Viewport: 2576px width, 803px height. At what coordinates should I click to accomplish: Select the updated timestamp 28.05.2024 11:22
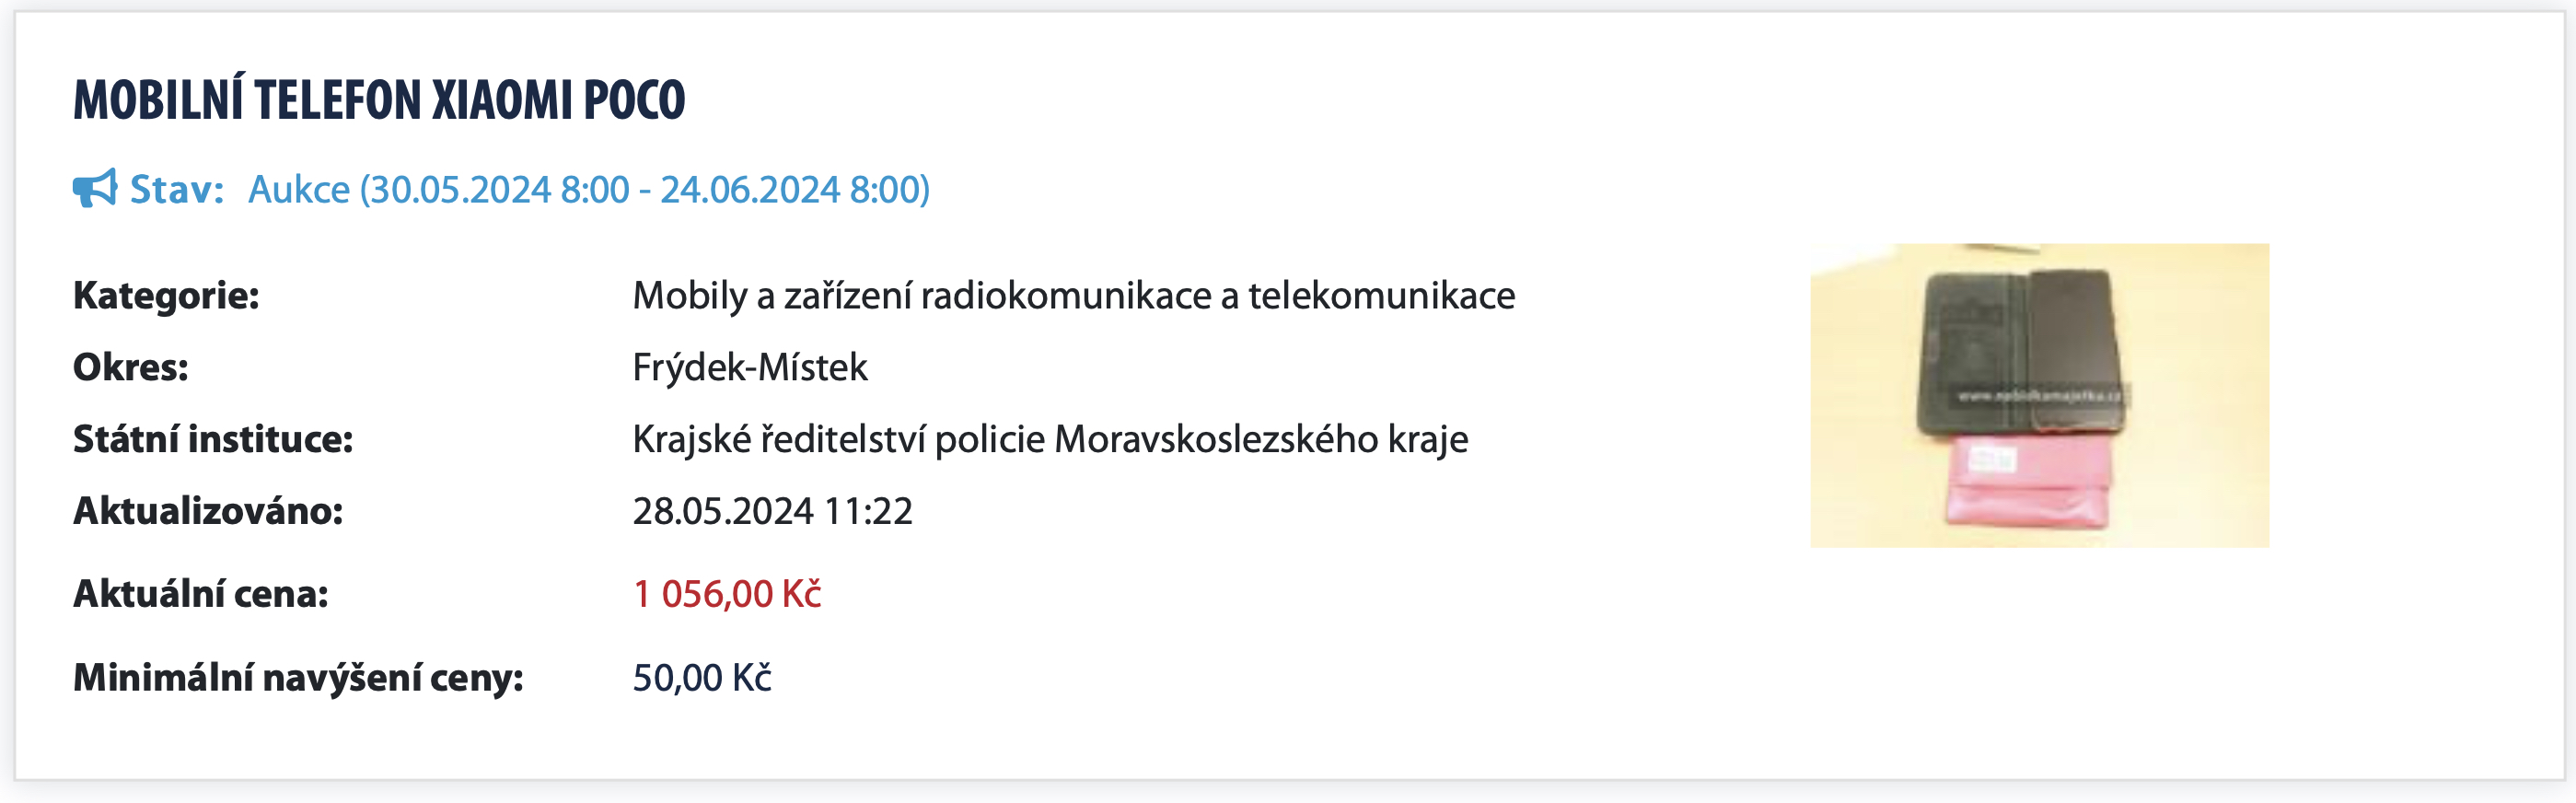tap(772, 511)
